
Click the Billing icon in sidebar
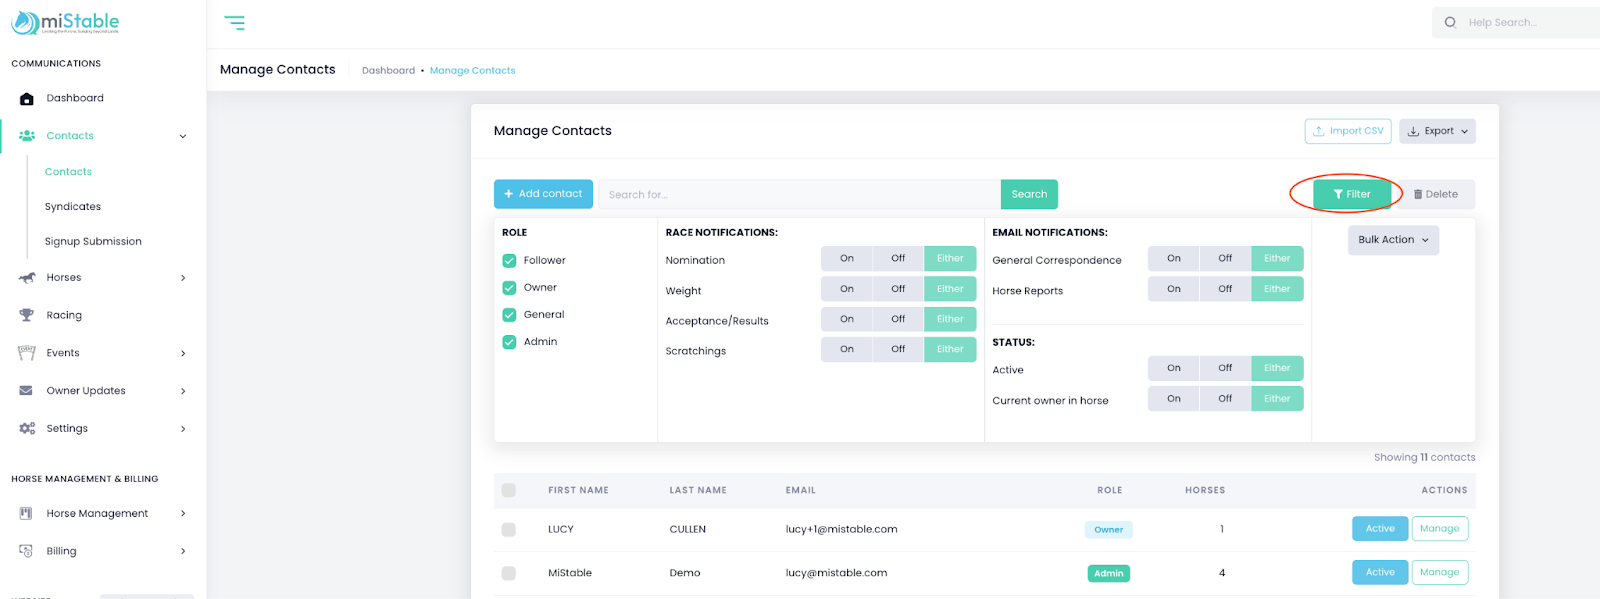pos(27,551)
